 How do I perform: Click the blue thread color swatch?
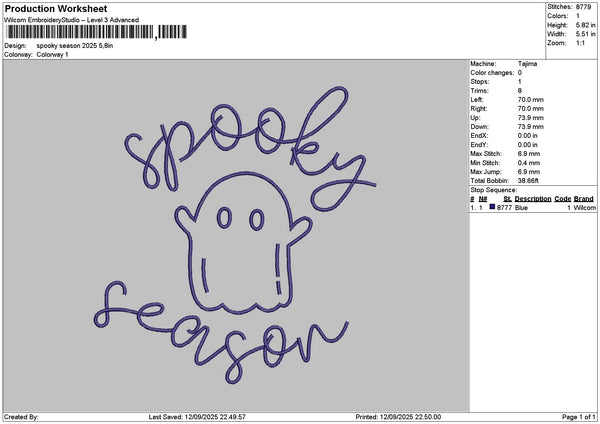[492, 207]
